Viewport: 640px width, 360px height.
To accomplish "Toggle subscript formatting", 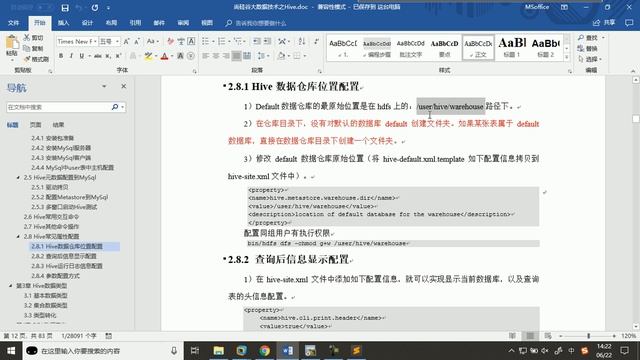I will [108, 56].
